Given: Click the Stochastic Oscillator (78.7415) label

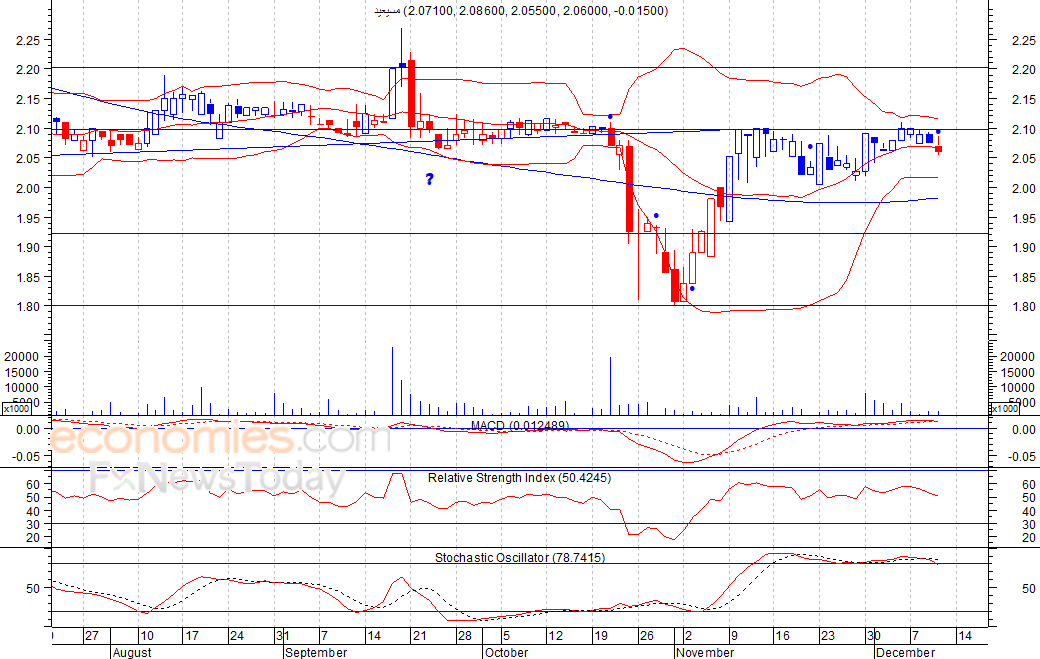Looking at the screenshot, I should pos(520,558).
